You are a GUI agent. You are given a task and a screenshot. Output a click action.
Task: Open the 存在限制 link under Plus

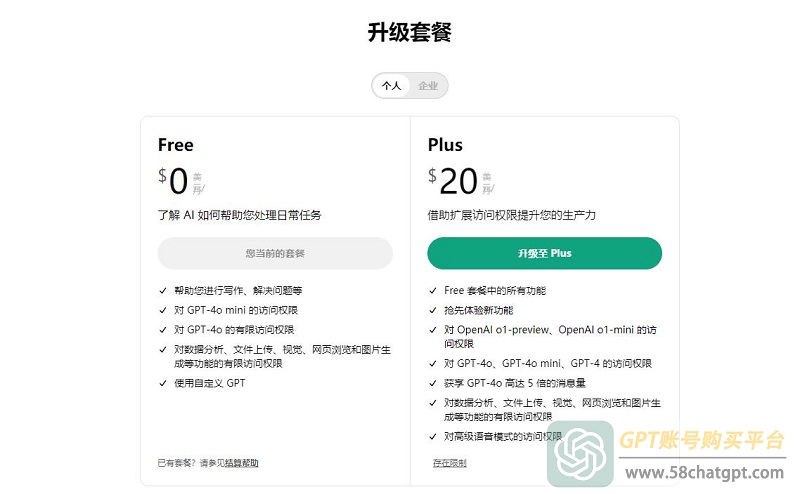tap(449, 463)
